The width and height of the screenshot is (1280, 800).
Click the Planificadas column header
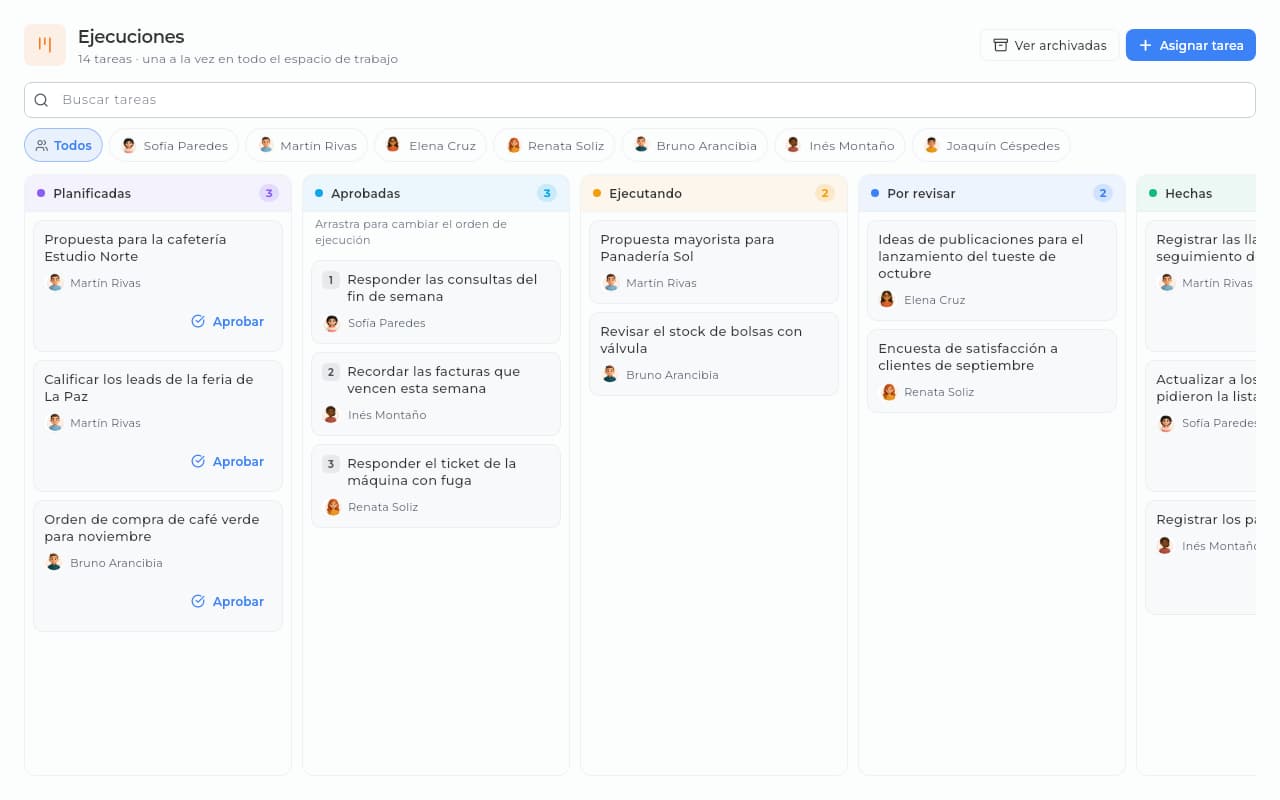point(158,193)
